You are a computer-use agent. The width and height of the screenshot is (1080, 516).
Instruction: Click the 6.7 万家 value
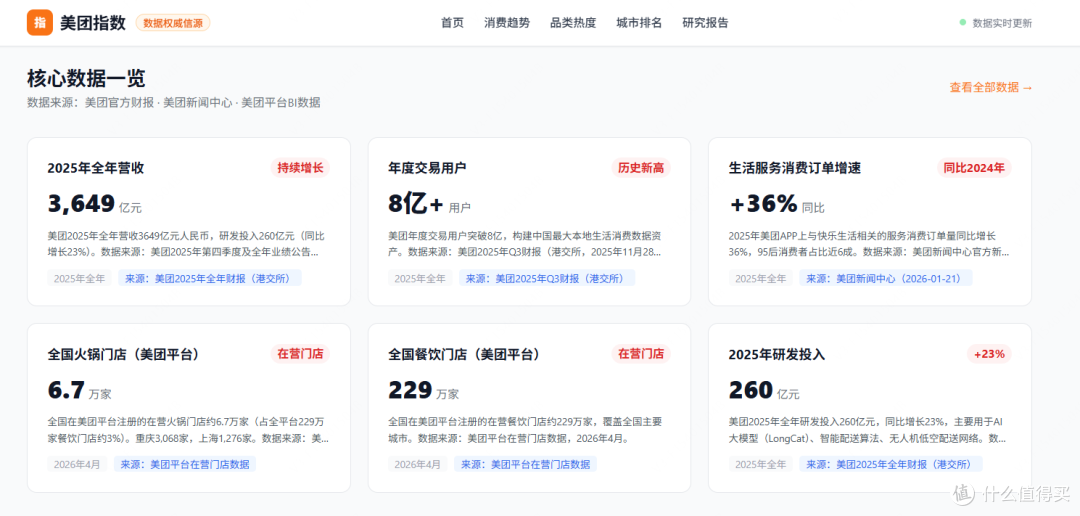(79, 391)
